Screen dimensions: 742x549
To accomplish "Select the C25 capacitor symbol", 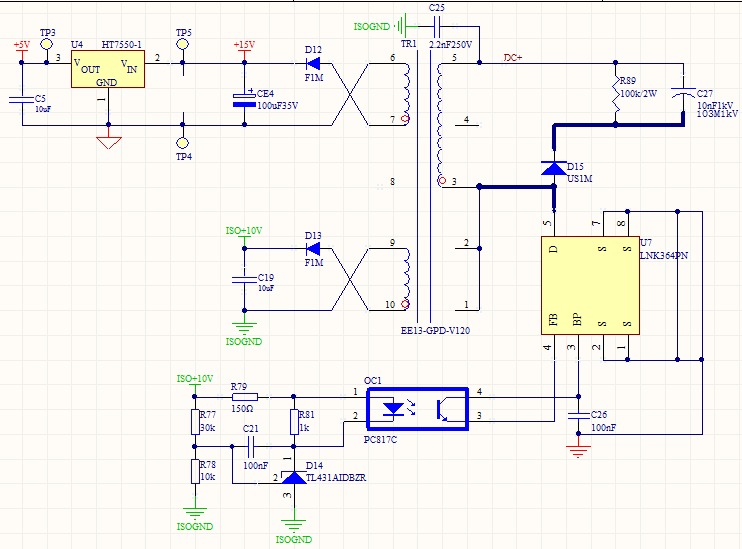I will (437, 27).
